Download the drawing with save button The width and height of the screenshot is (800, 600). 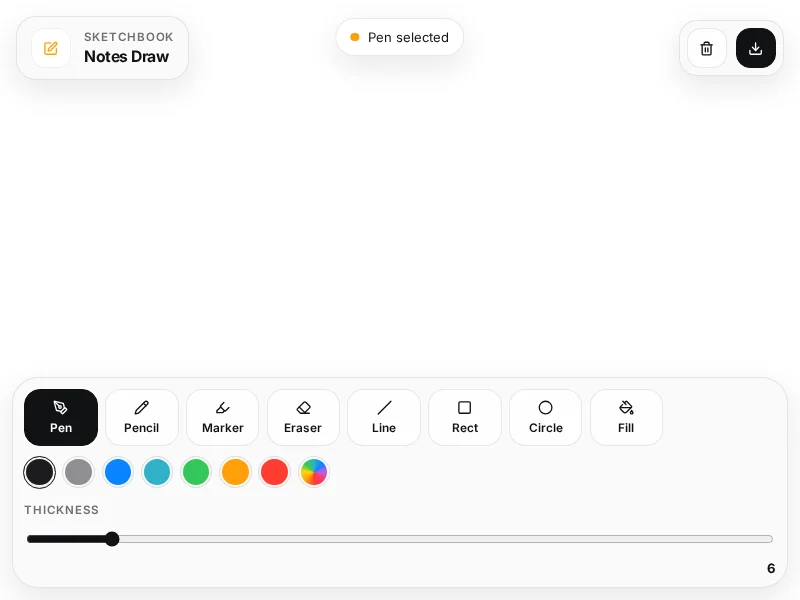[x=756, y=48]
